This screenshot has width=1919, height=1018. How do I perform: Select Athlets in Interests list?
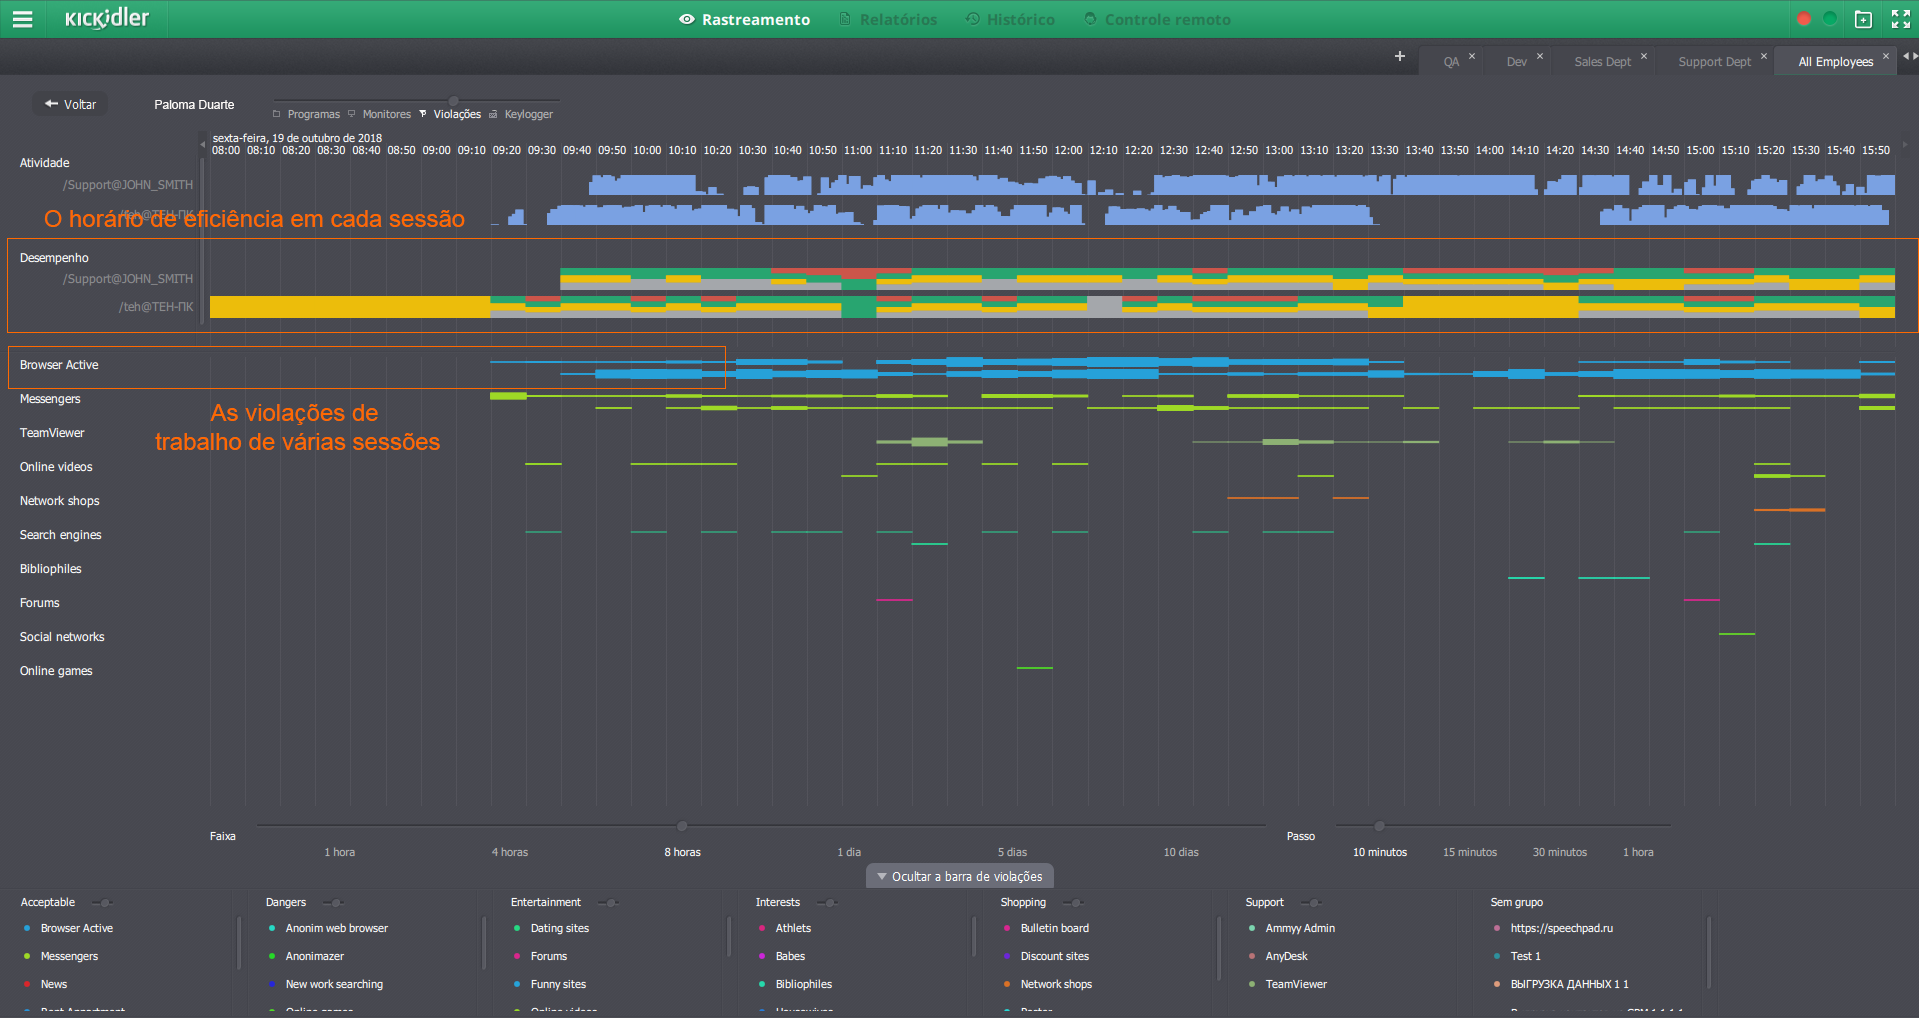click(793, 928)
